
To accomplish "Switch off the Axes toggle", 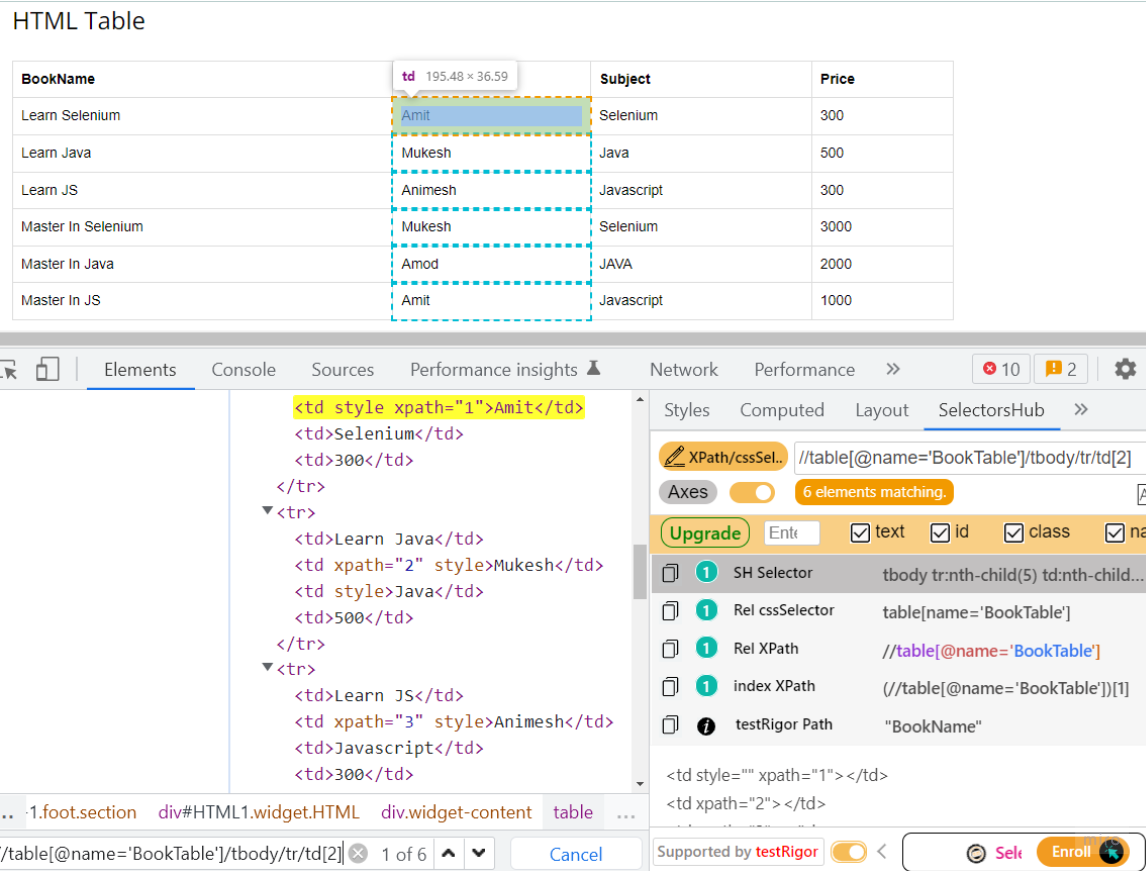I will coord(752,492).
